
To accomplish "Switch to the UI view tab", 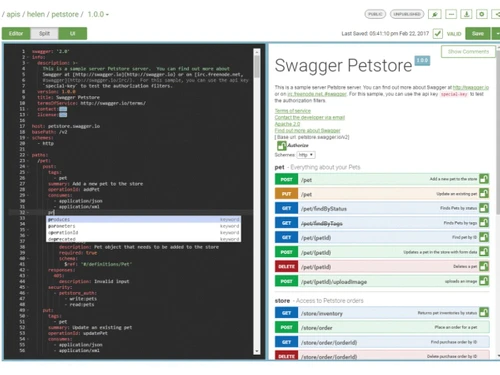I will click(73, 34).
